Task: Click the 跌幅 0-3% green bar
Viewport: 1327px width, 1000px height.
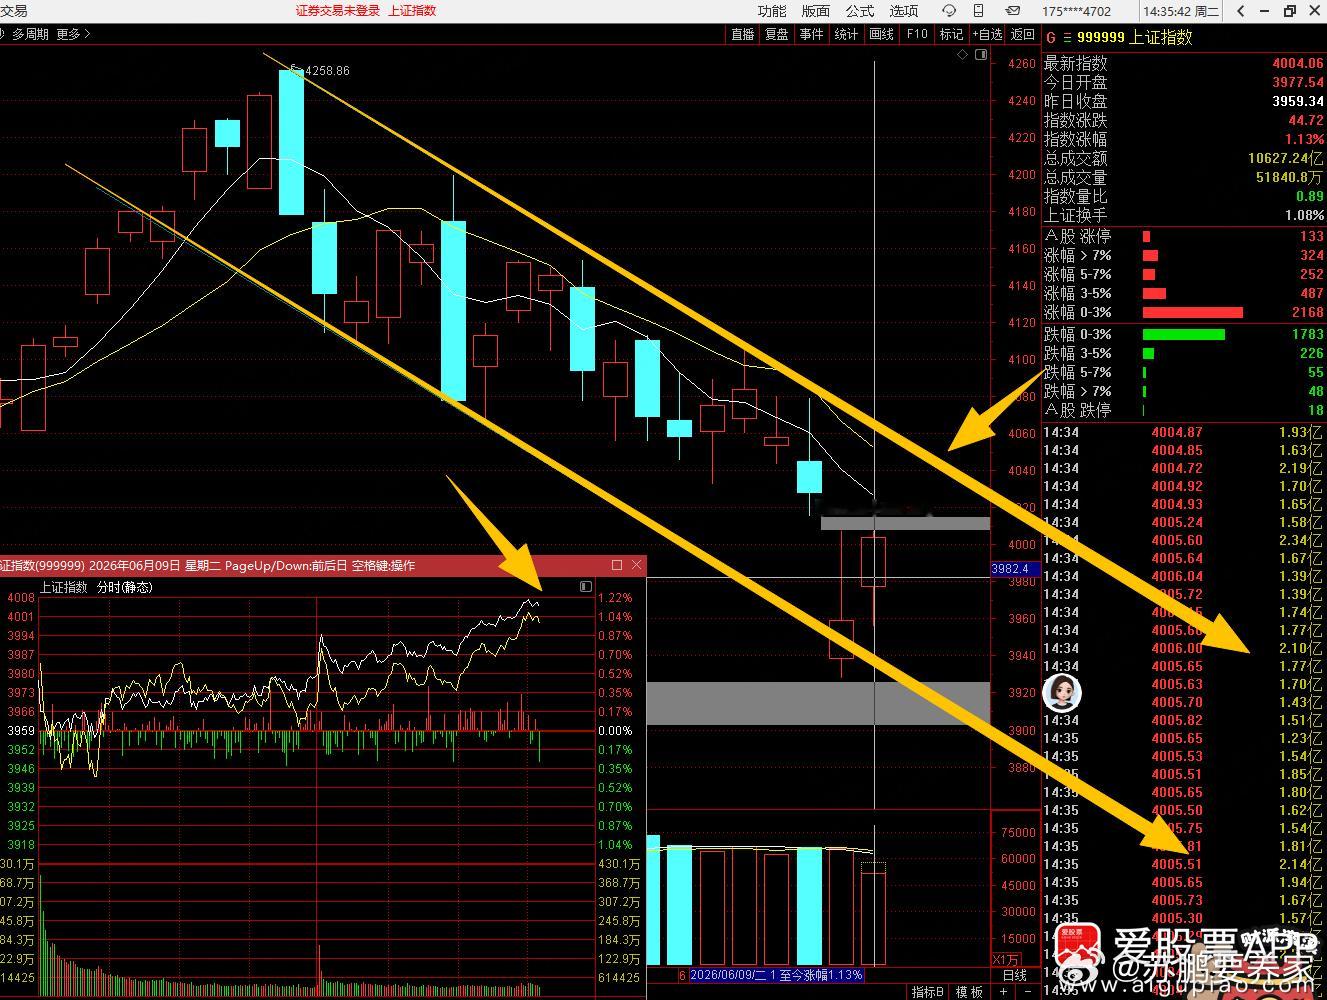Action: tap(1183, 334)
